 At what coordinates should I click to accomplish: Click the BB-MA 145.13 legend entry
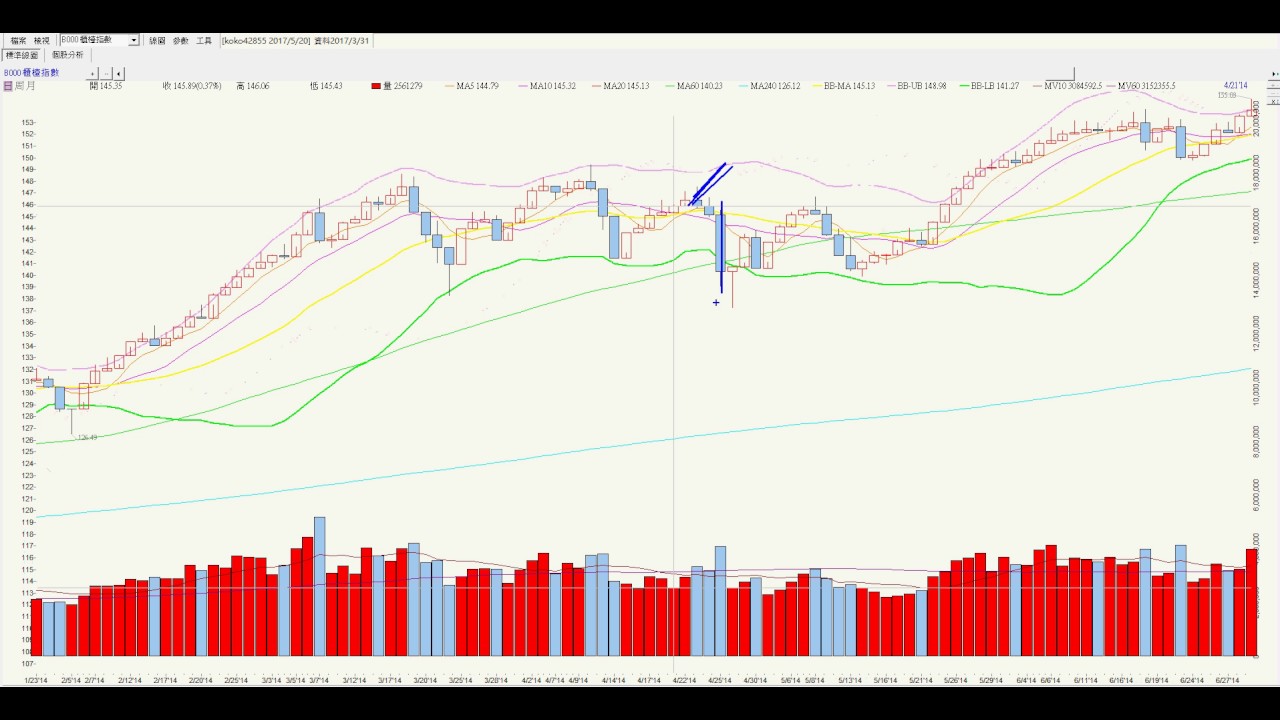tap(843, 86)
